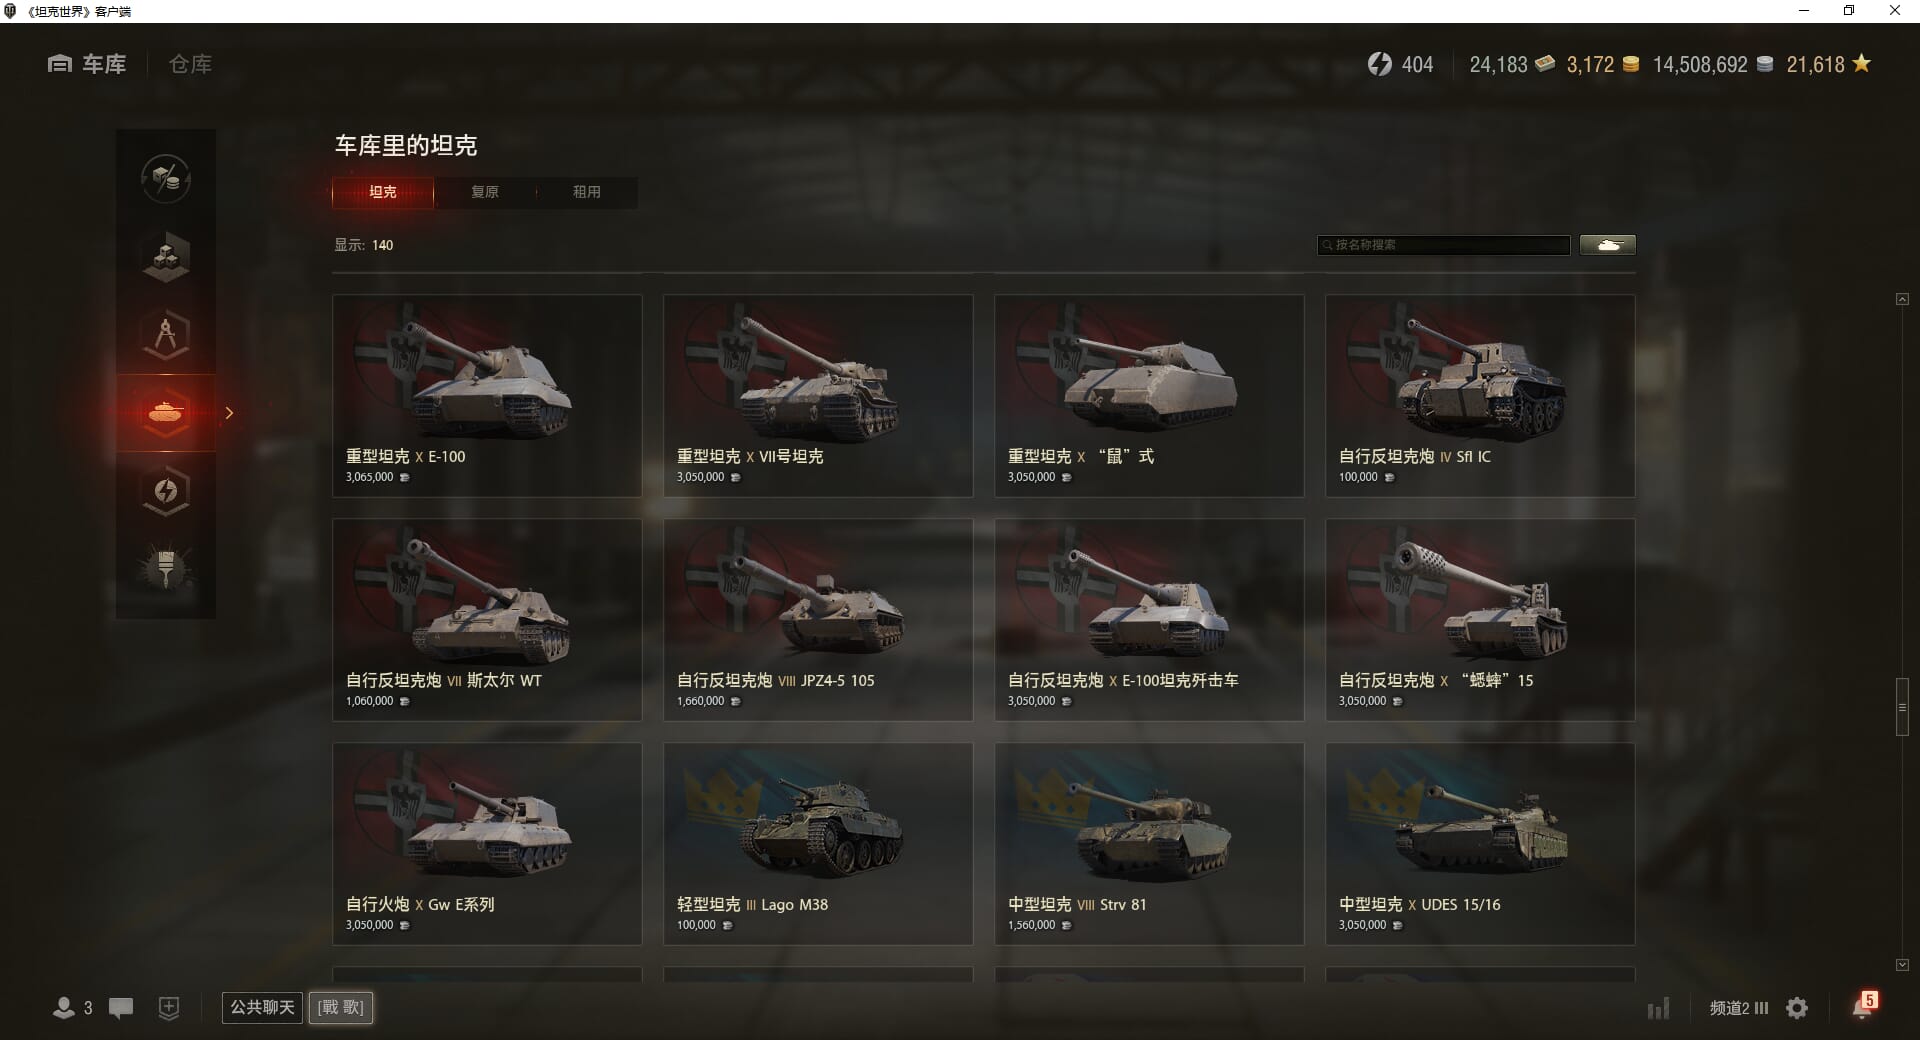Open the stacked boxes sidebar icon

tap(166, 256)
